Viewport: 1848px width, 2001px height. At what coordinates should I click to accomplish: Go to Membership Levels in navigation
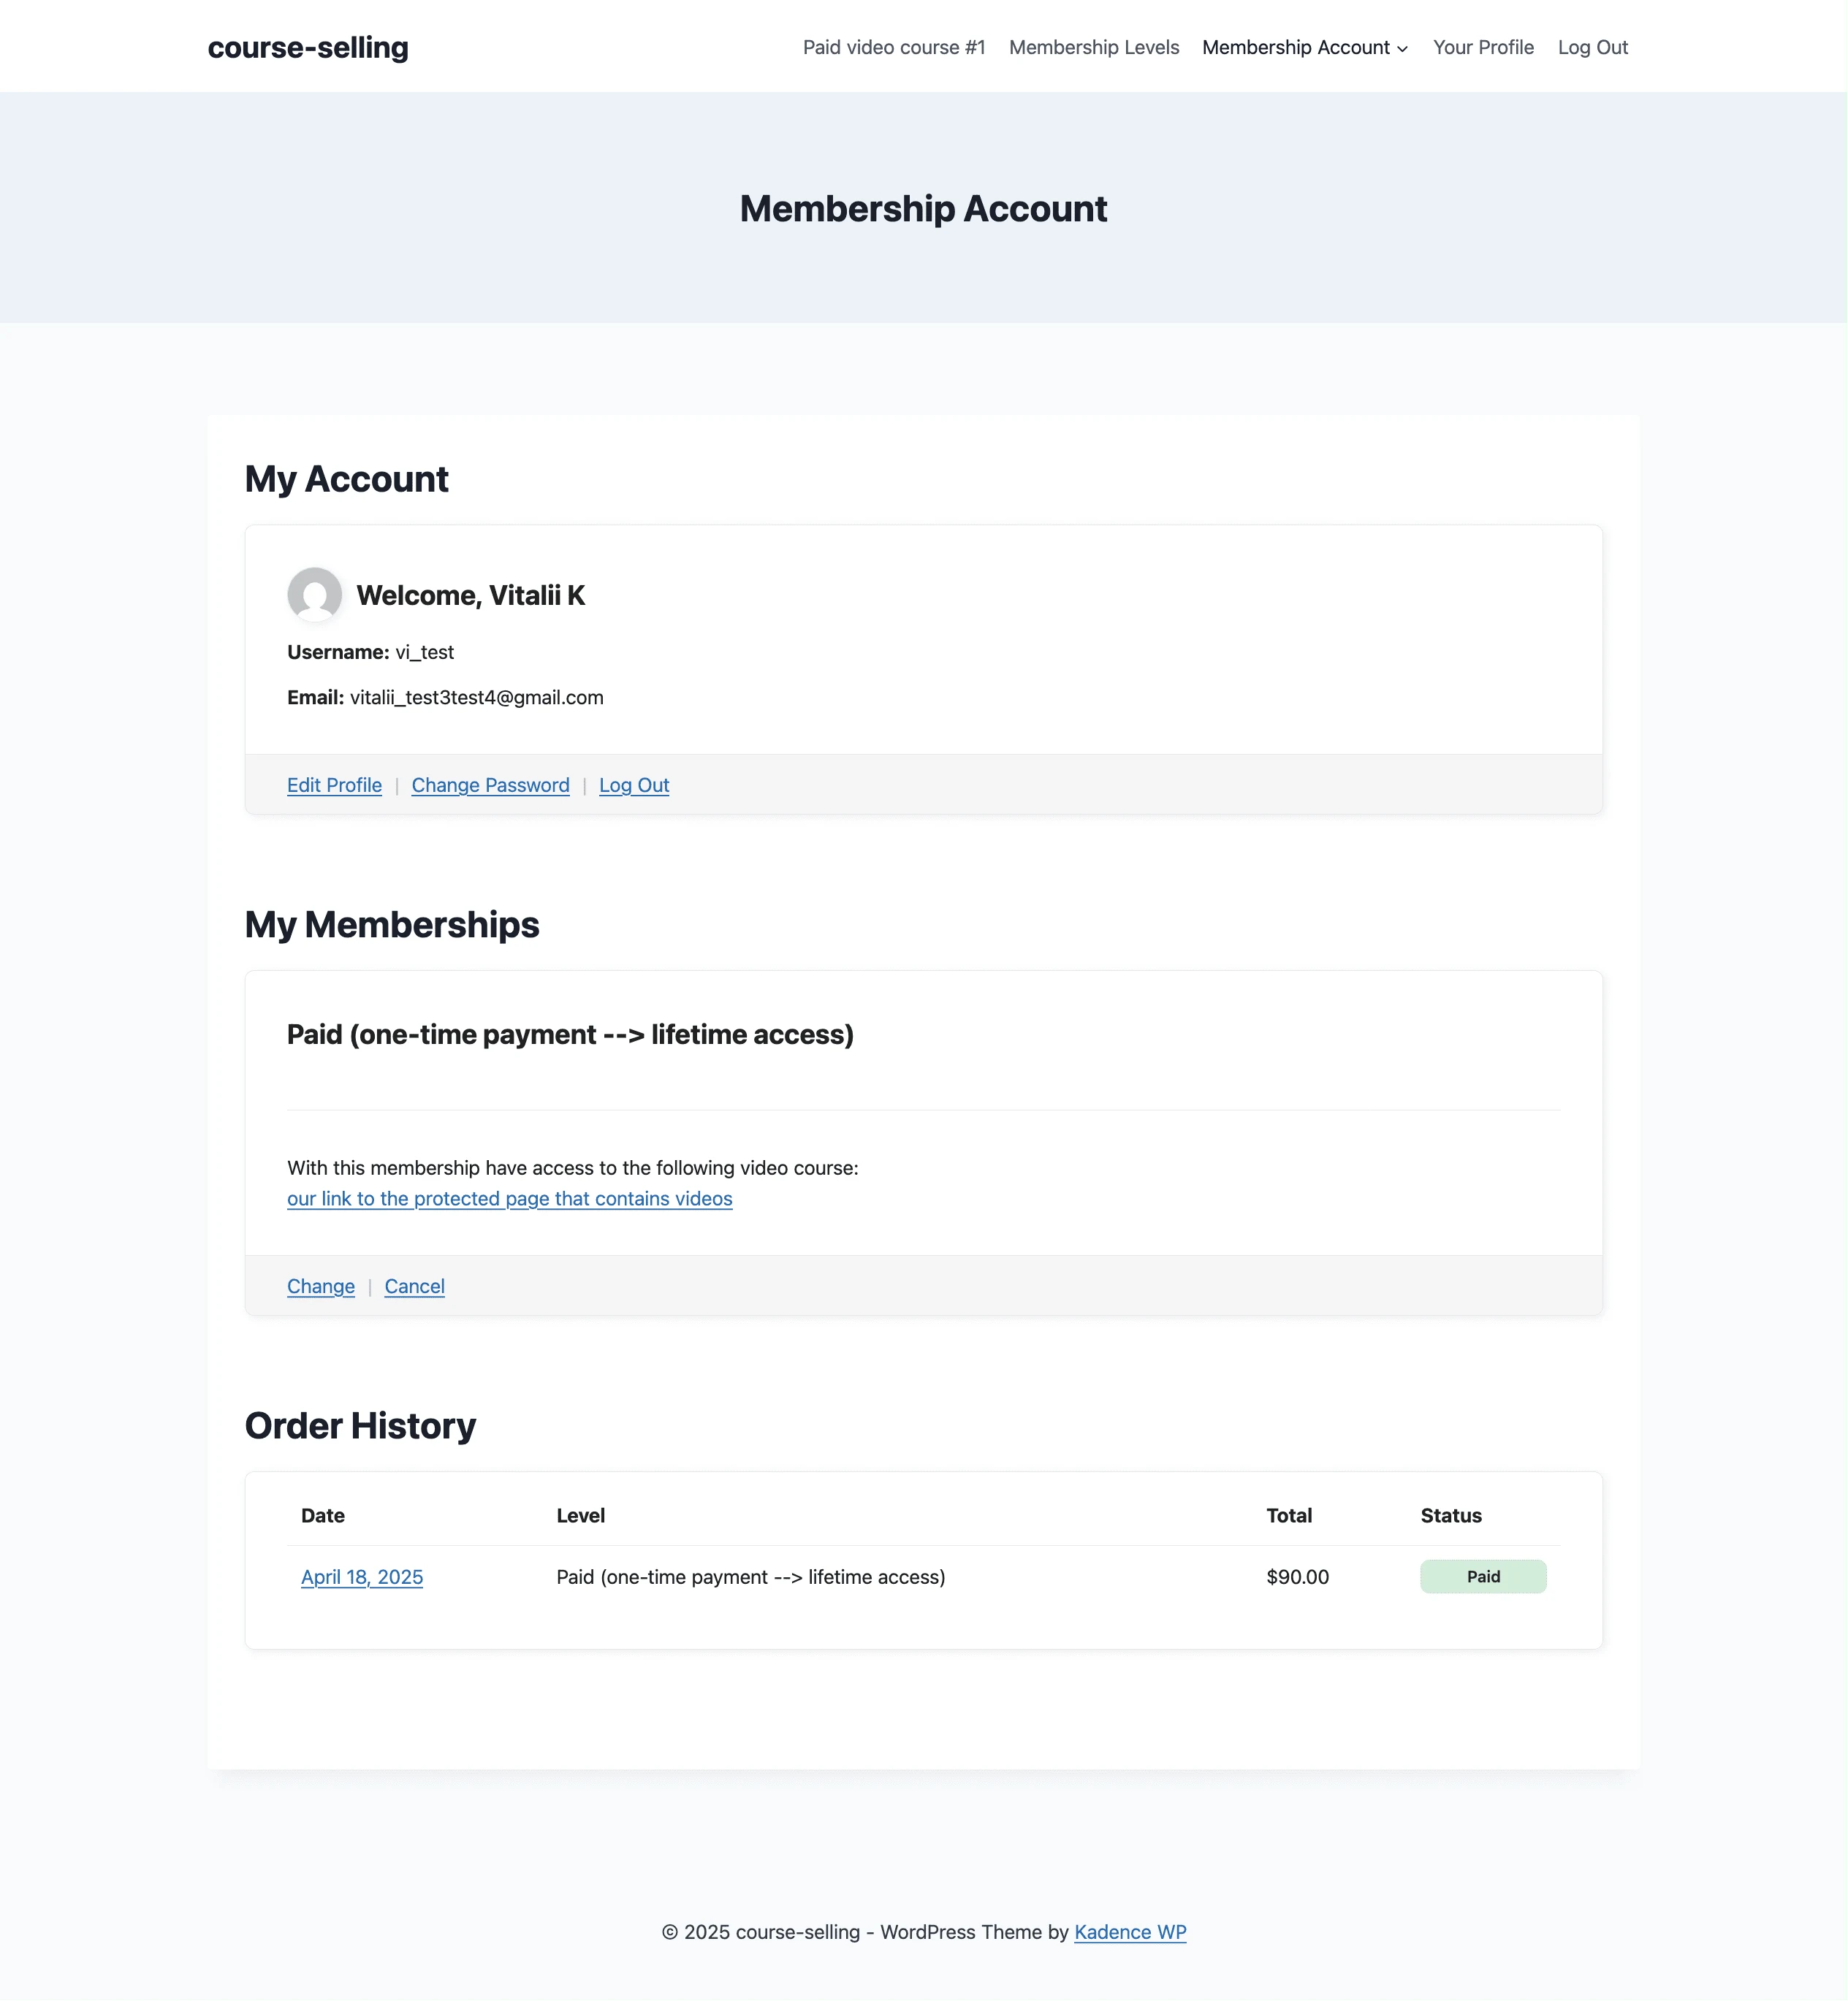click(x=1094, y=47)
